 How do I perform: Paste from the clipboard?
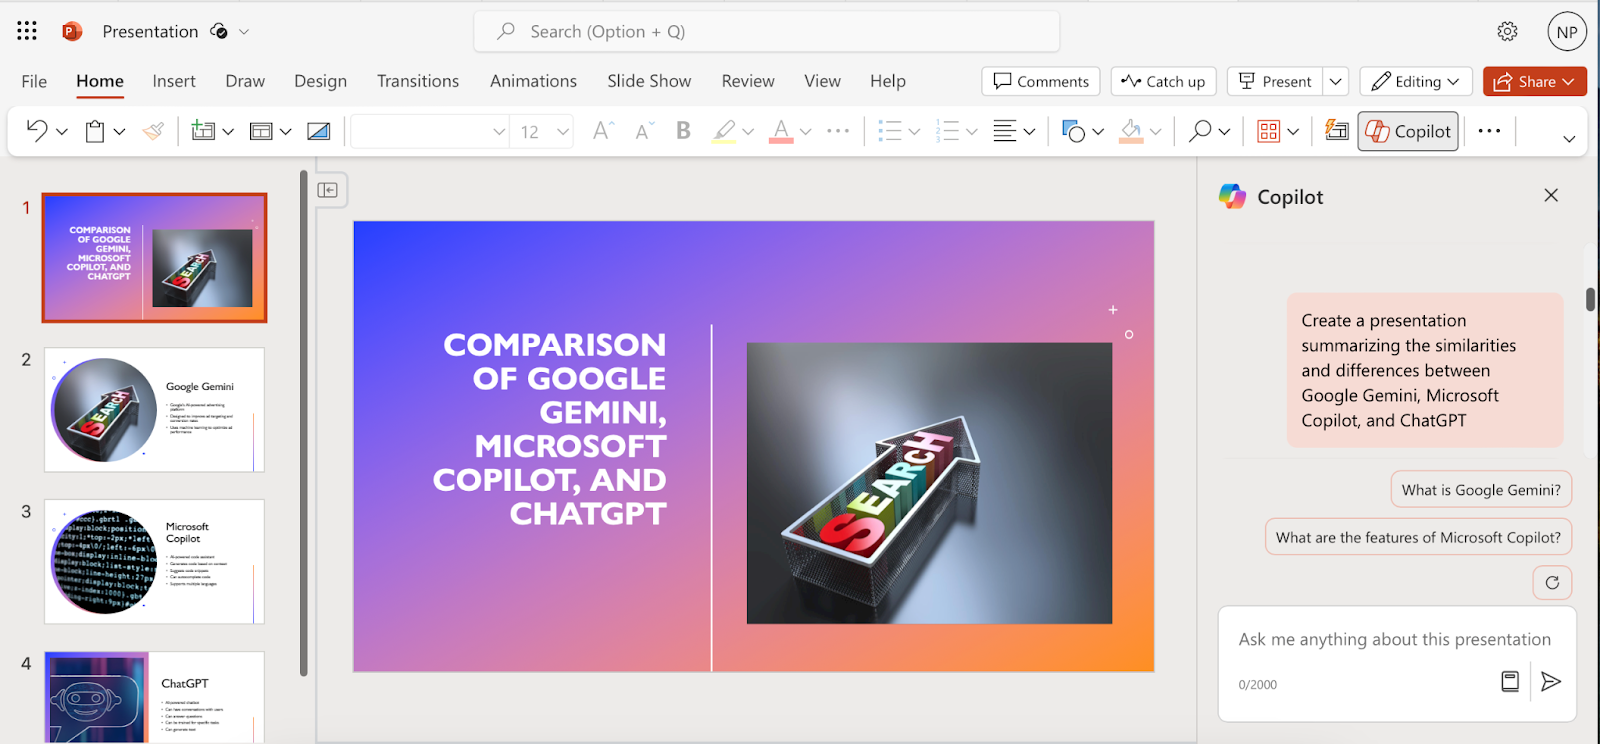(x=95, y=131)
